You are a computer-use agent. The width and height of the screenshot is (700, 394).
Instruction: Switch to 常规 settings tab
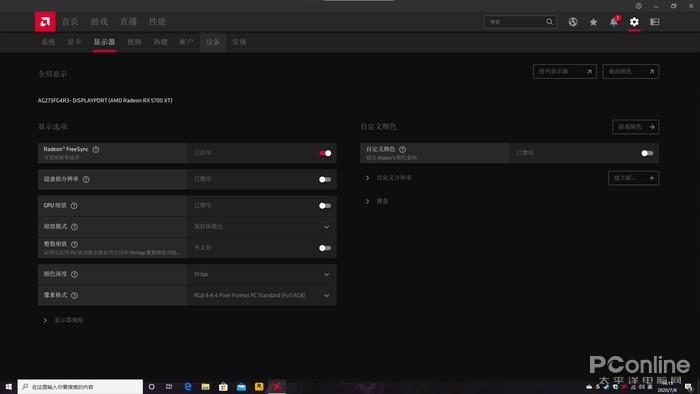pyautogui.click(x=239, y=42)
